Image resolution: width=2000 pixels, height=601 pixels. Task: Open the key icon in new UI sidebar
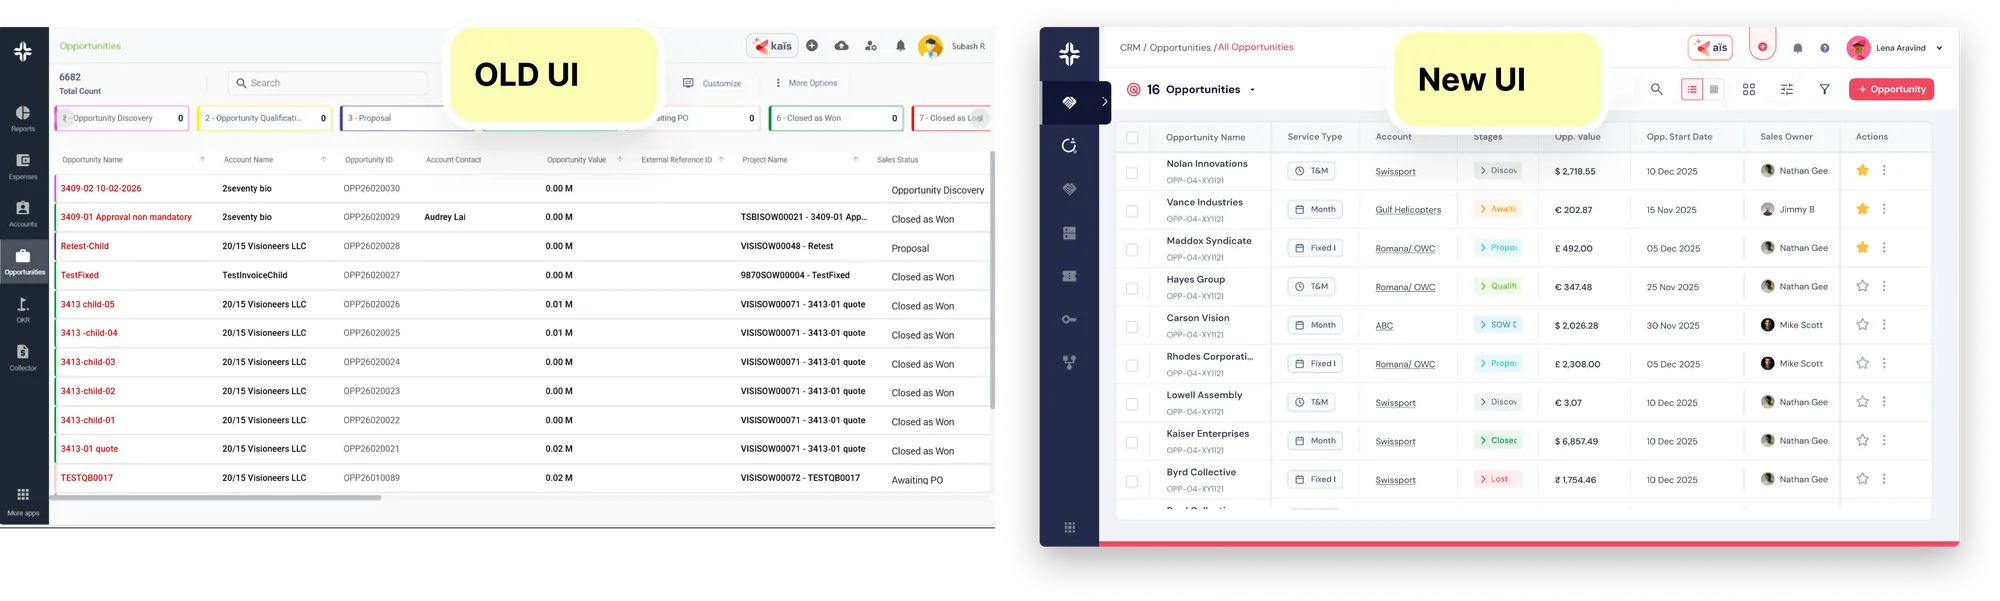(1069, 319)
